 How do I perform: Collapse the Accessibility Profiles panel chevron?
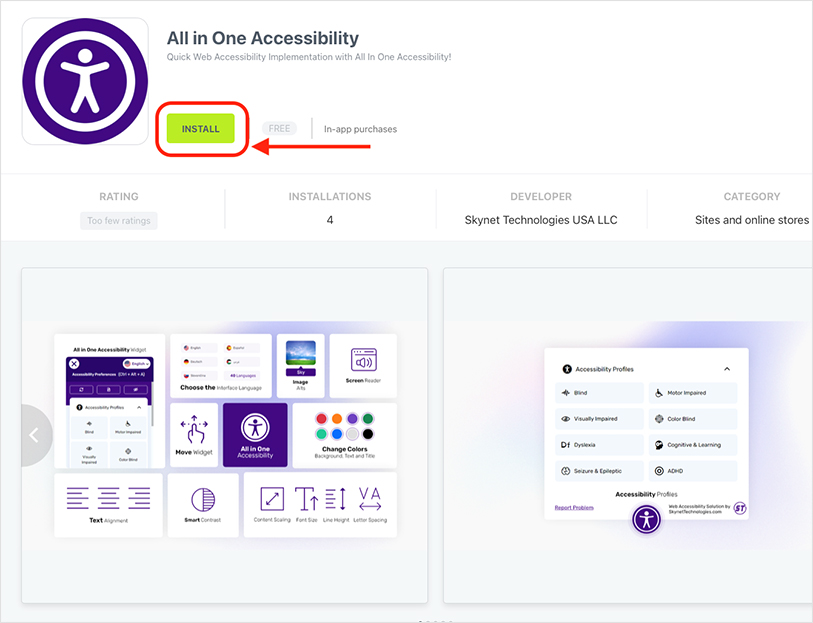pos(727,369)
